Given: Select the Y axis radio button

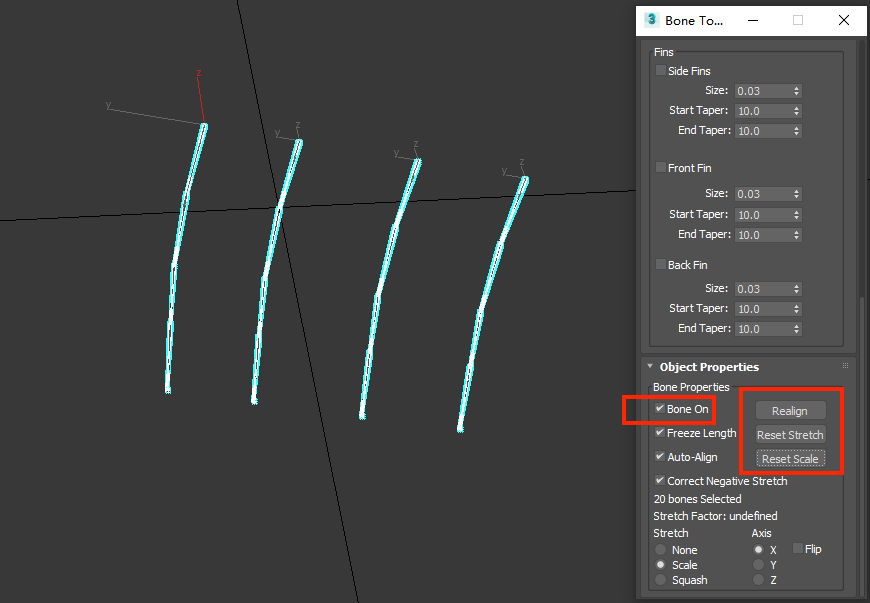Looking at the screenshot, I should (758, 565).
